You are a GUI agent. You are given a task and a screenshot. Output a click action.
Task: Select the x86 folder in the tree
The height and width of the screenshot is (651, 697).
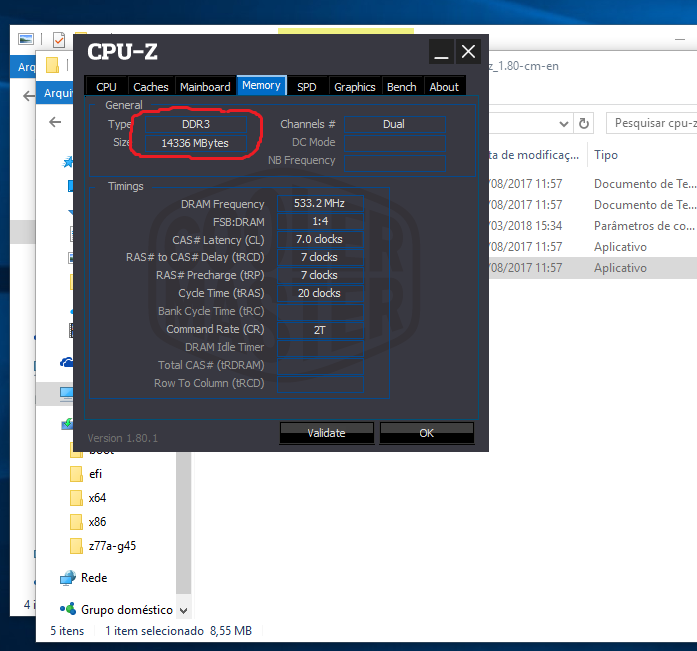tap(97, 522)
